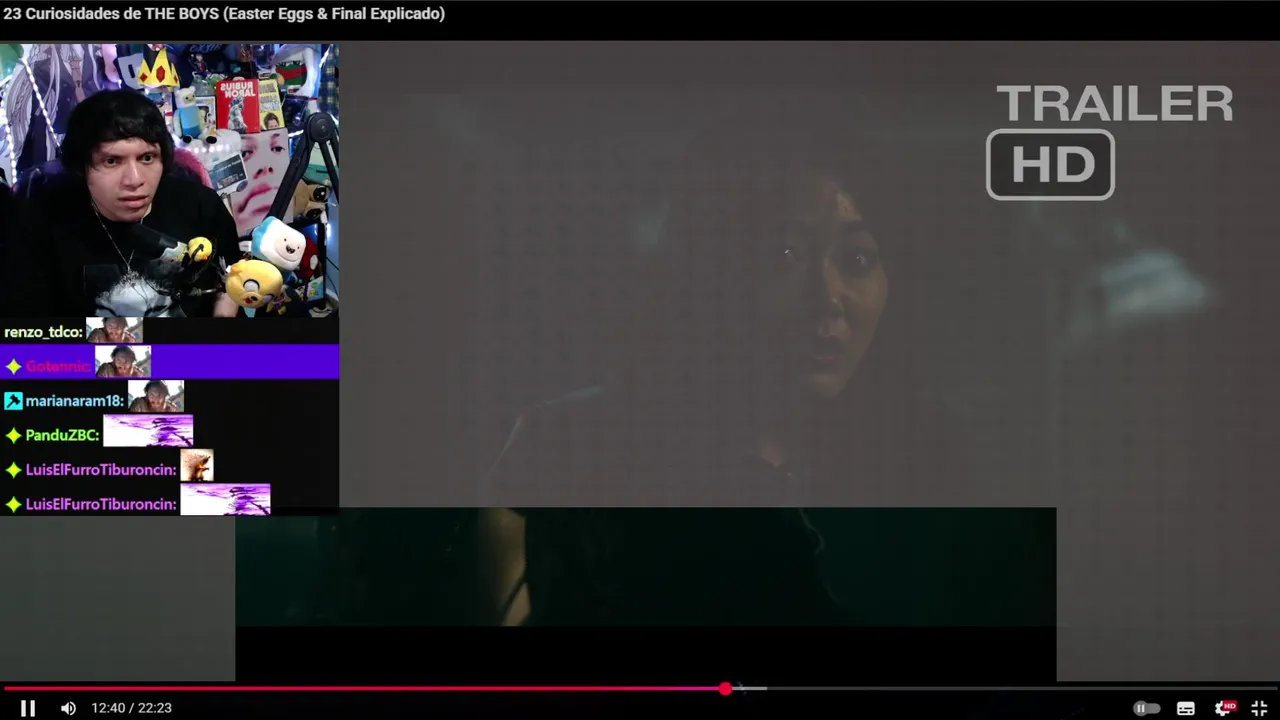Mute the video using the speaker icon
Viewport: 1280px width, 720px height.
[x=68, y=708]
